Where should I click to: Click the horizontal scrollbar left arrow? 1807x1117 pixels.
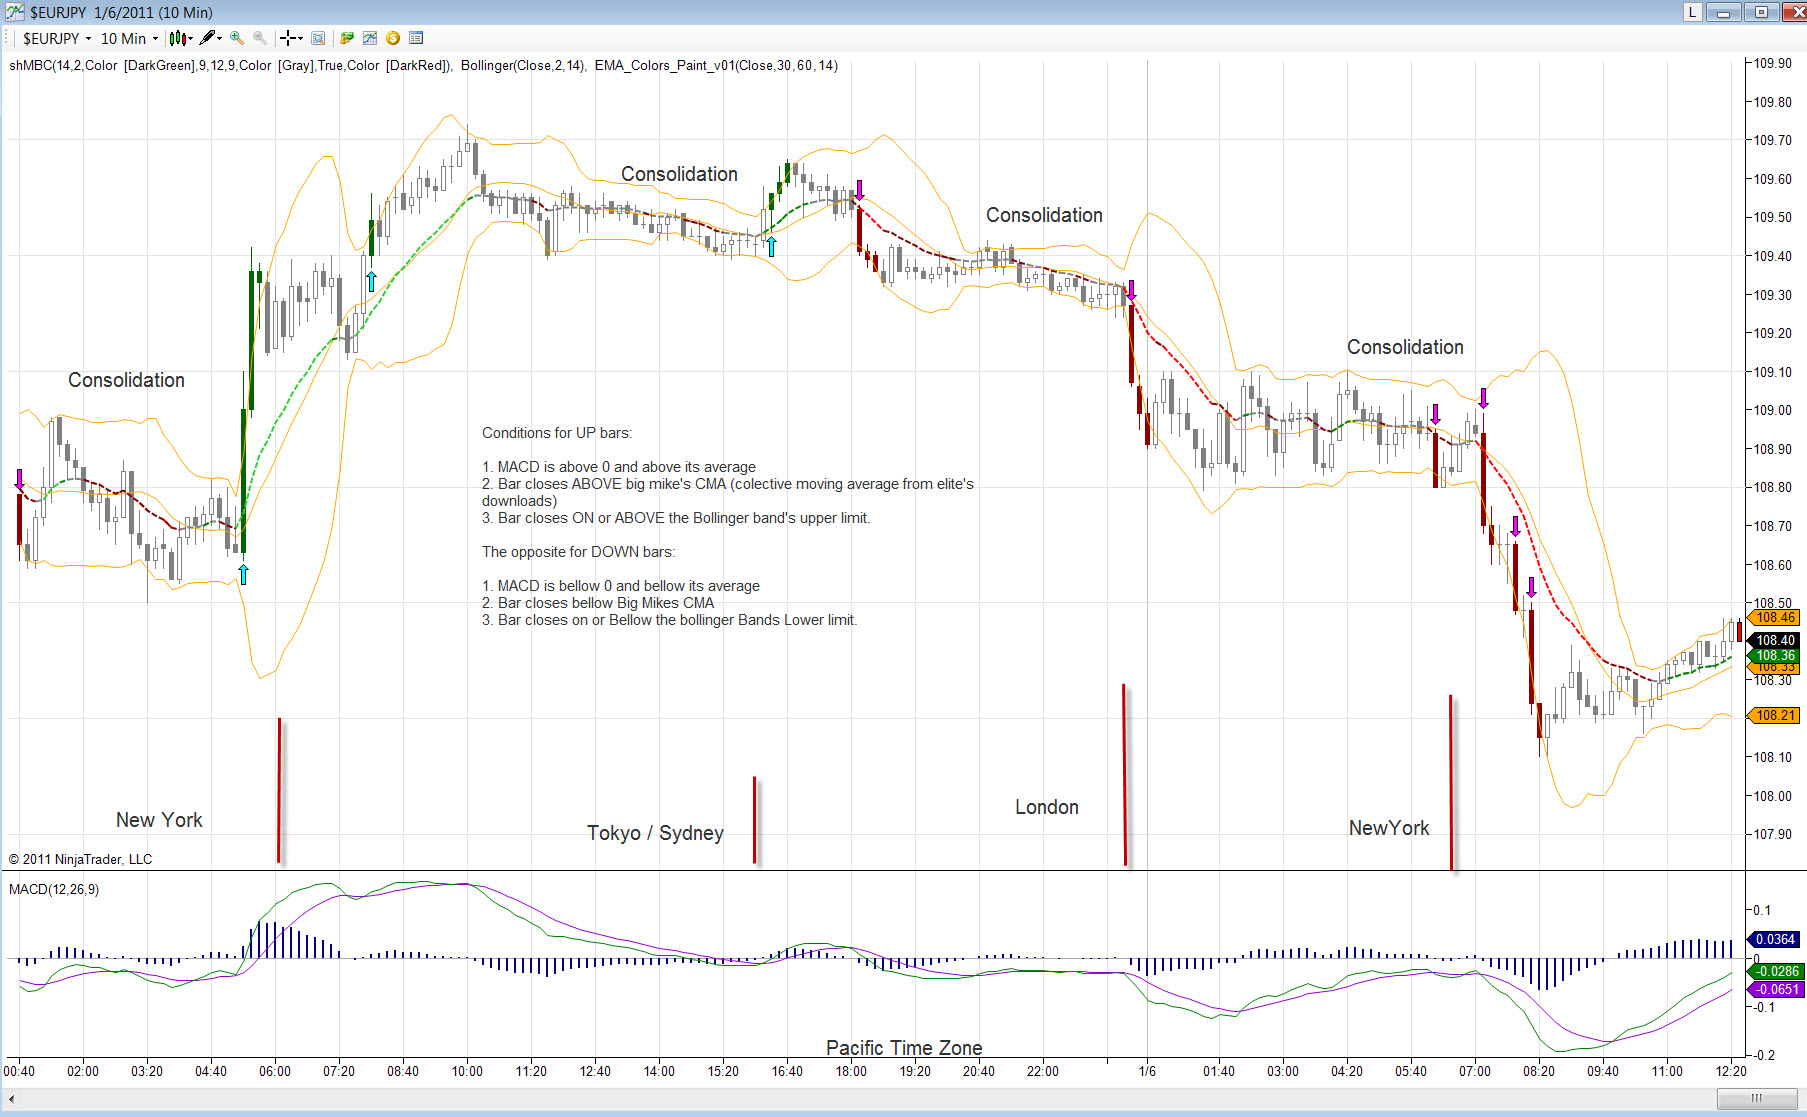11,1099
